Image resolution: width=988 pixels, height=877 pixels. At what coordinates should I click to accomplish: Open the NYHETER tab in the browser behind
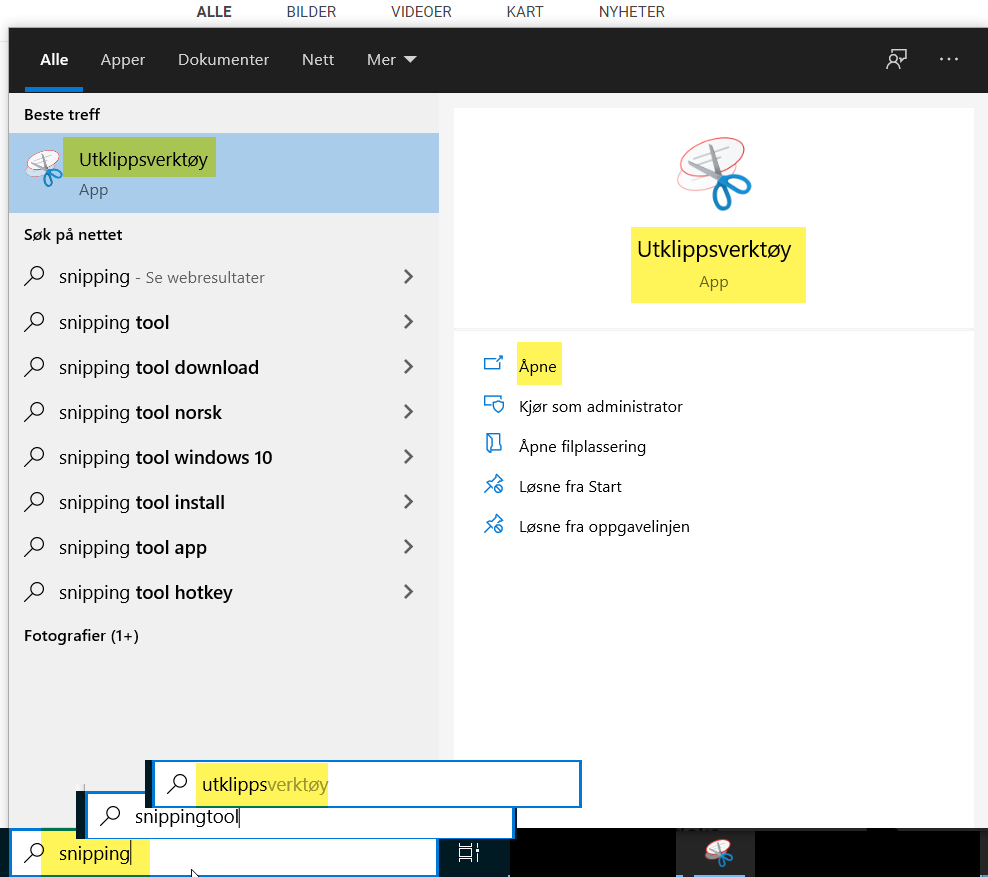(631, 11)
